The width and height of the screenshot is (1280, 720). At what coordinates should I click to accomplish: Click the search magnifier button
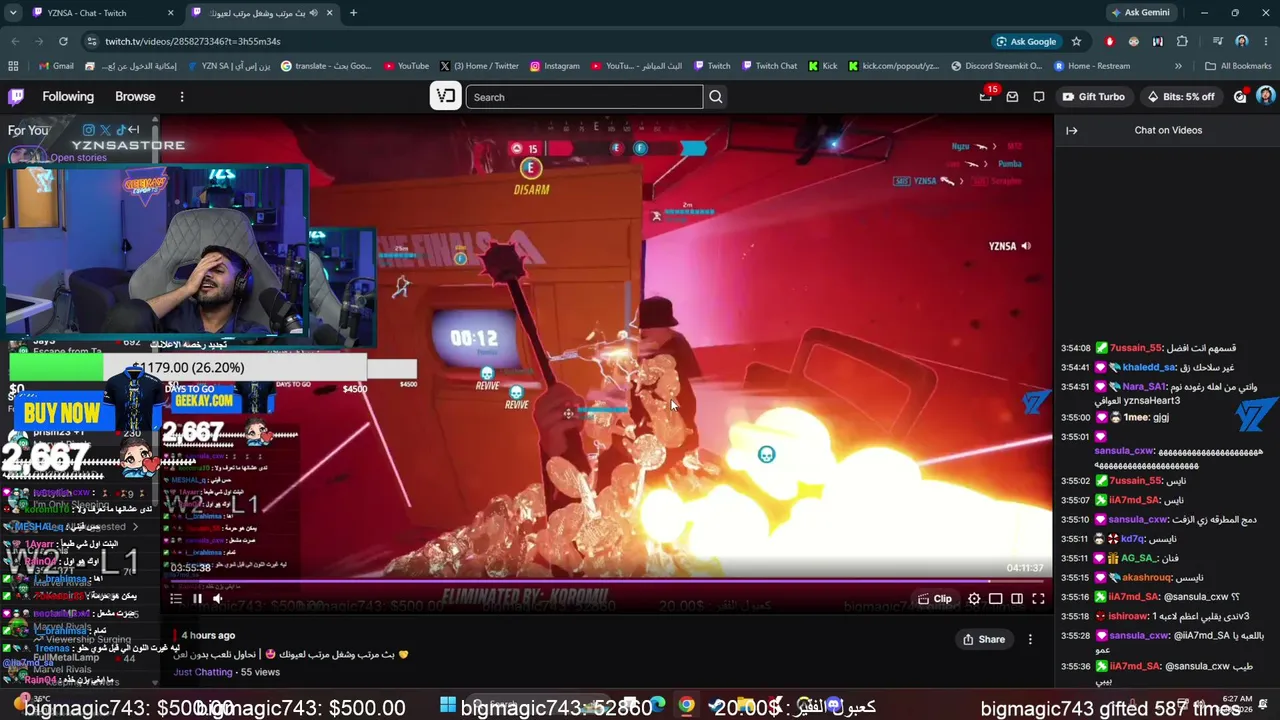click(x=716, y=97)
